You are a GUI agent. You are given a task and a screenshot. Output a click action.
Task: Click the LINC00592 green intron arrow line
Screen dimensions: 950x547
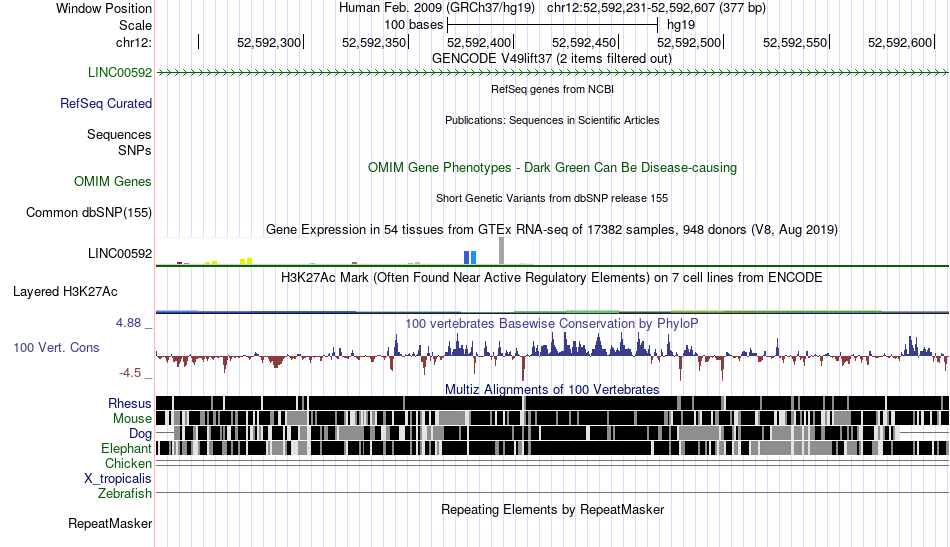coord(552,73)
